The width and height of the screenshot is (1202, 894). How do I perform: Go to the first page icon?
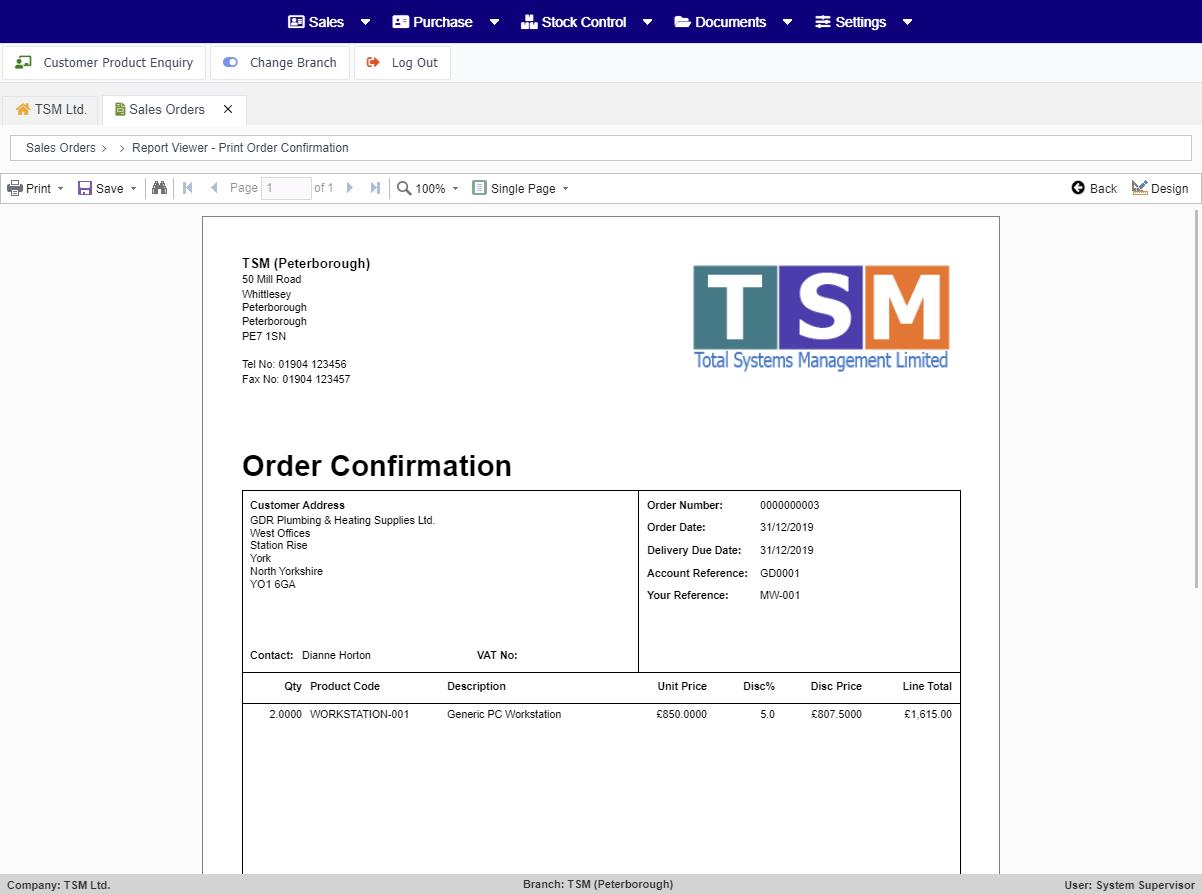click(187, 188)
